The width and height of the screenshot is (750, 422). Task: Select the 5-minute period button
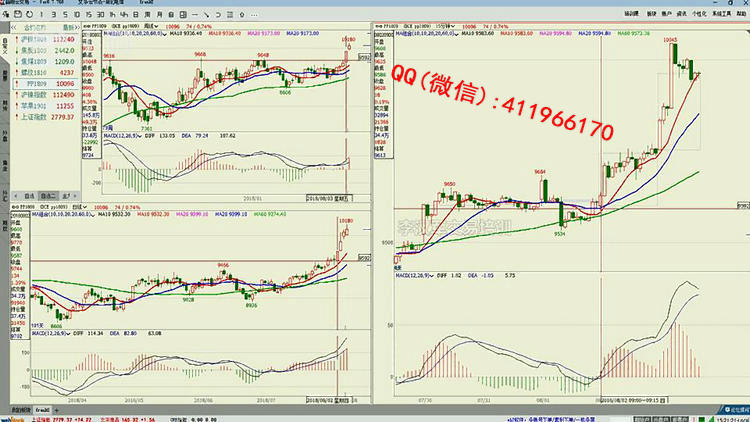65,14
